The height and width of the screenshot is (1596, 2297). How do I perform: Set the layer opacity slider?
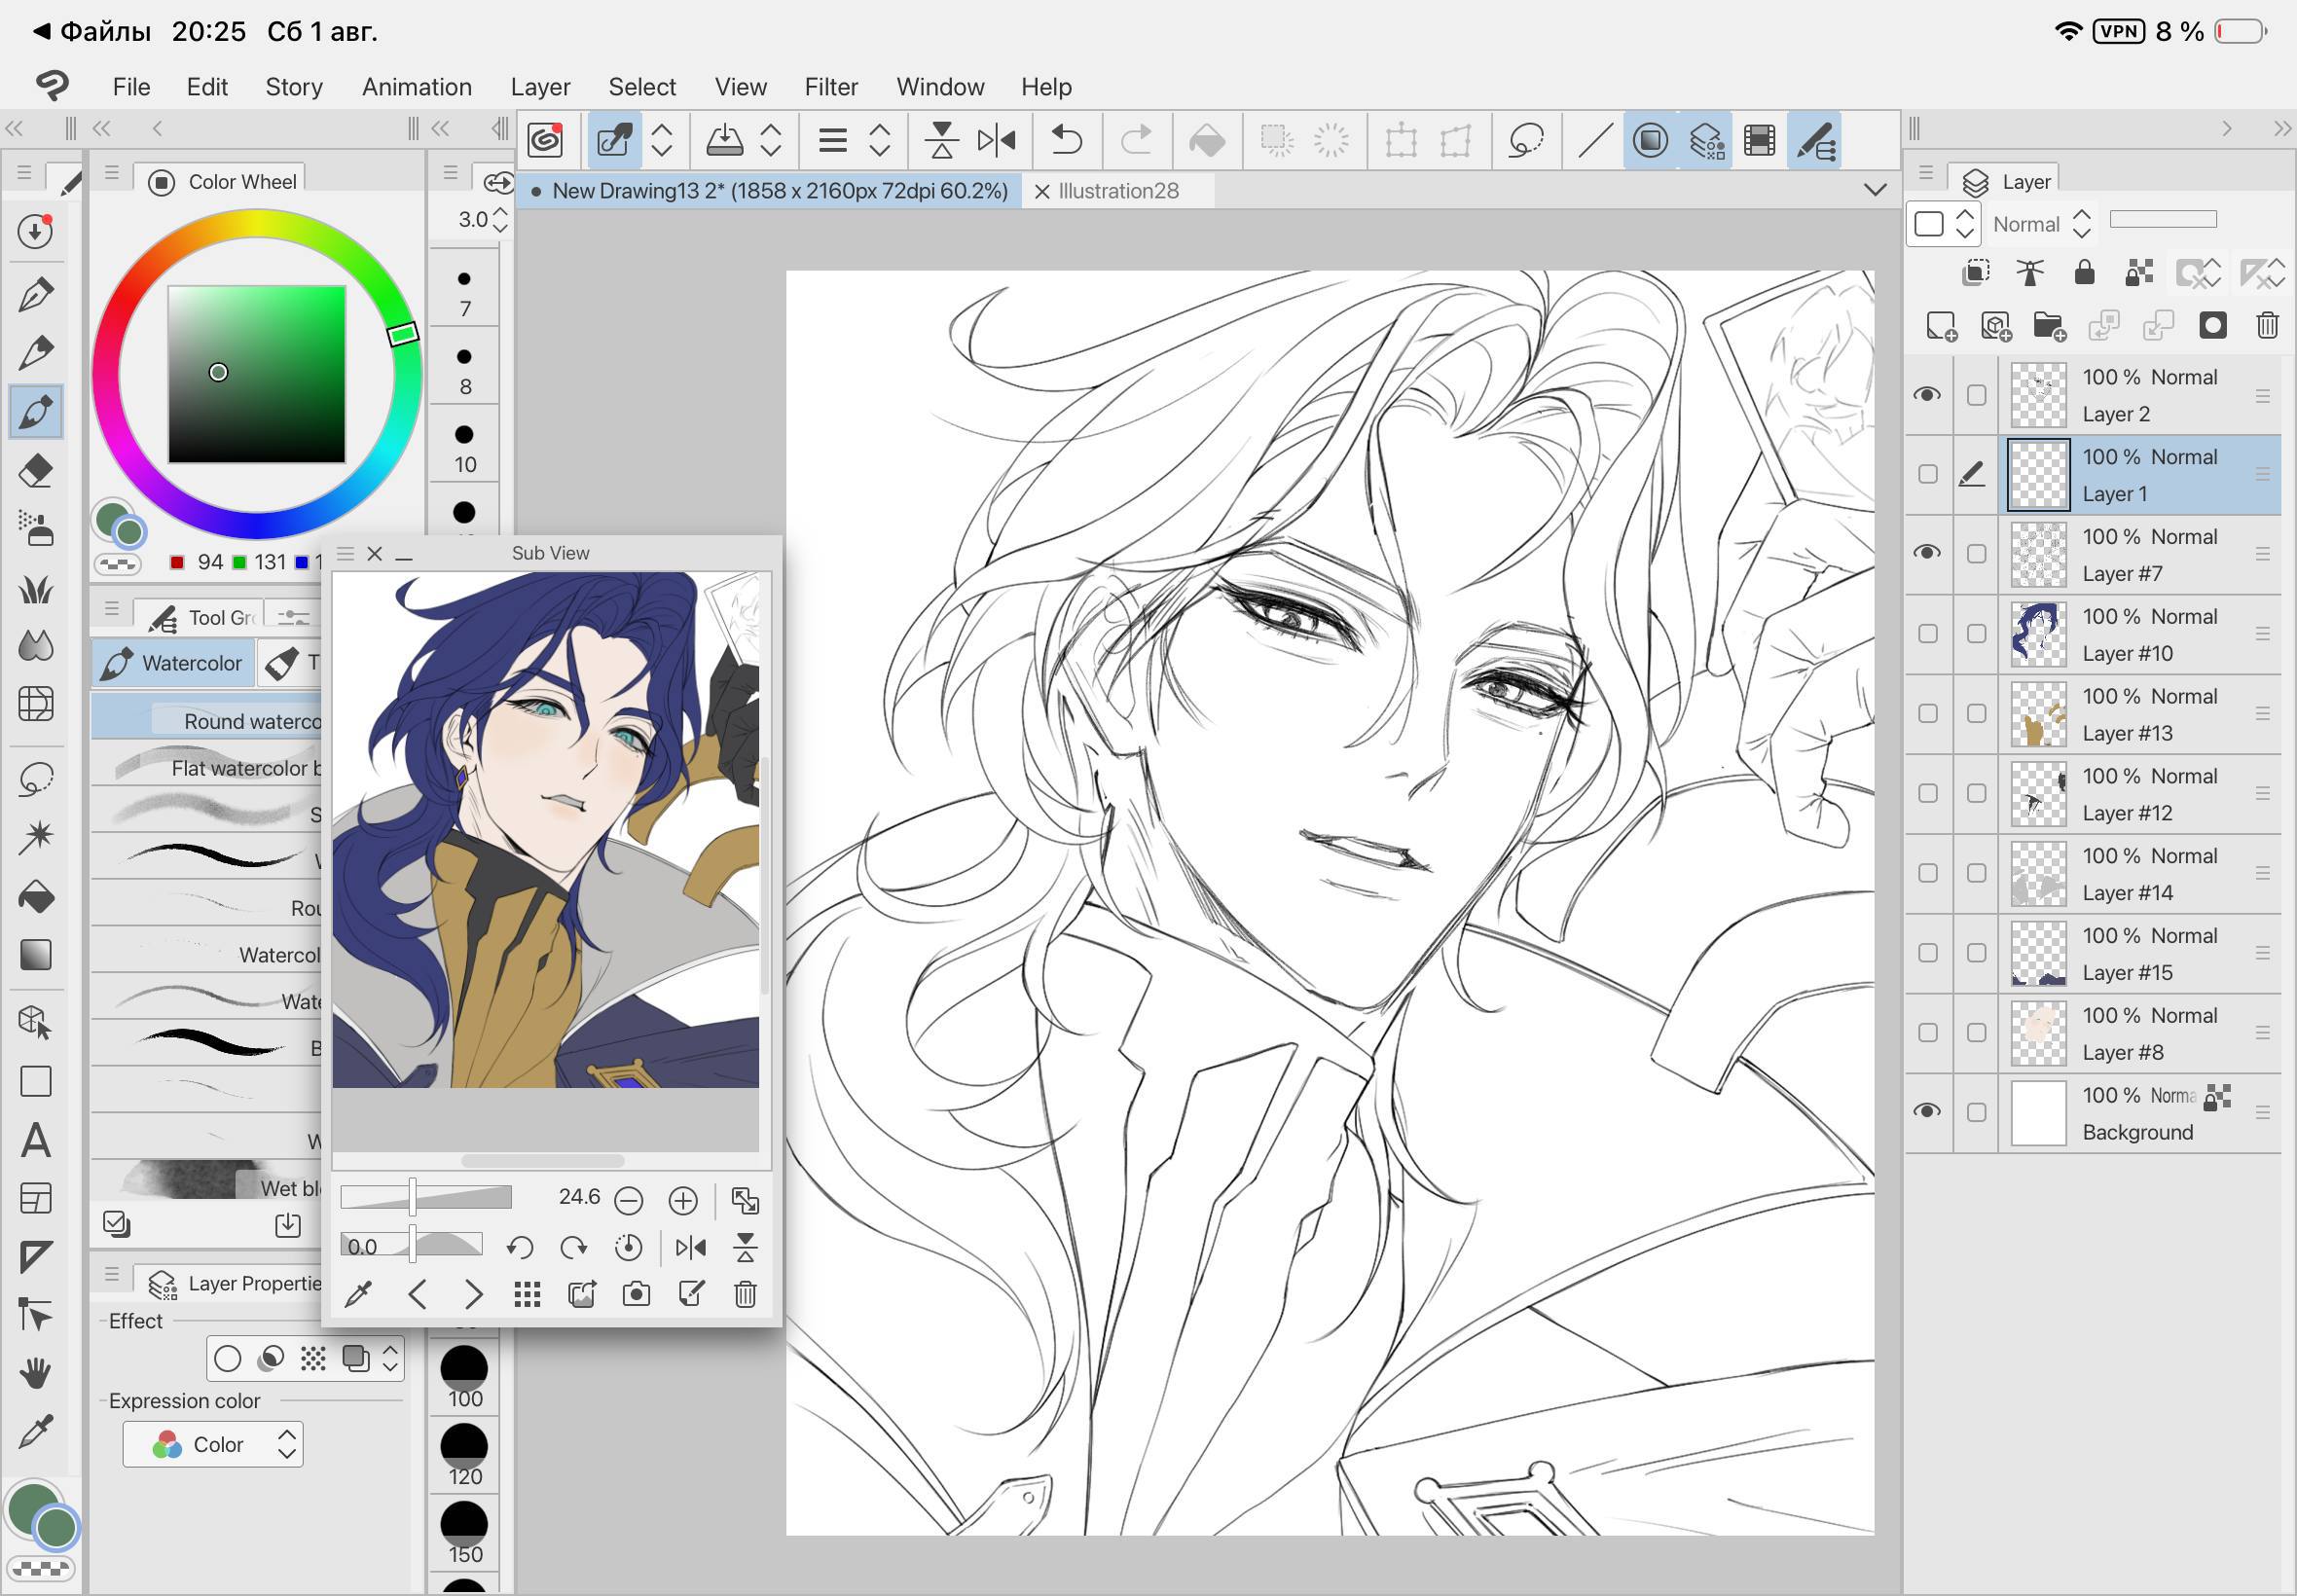tap(2163, 219)
